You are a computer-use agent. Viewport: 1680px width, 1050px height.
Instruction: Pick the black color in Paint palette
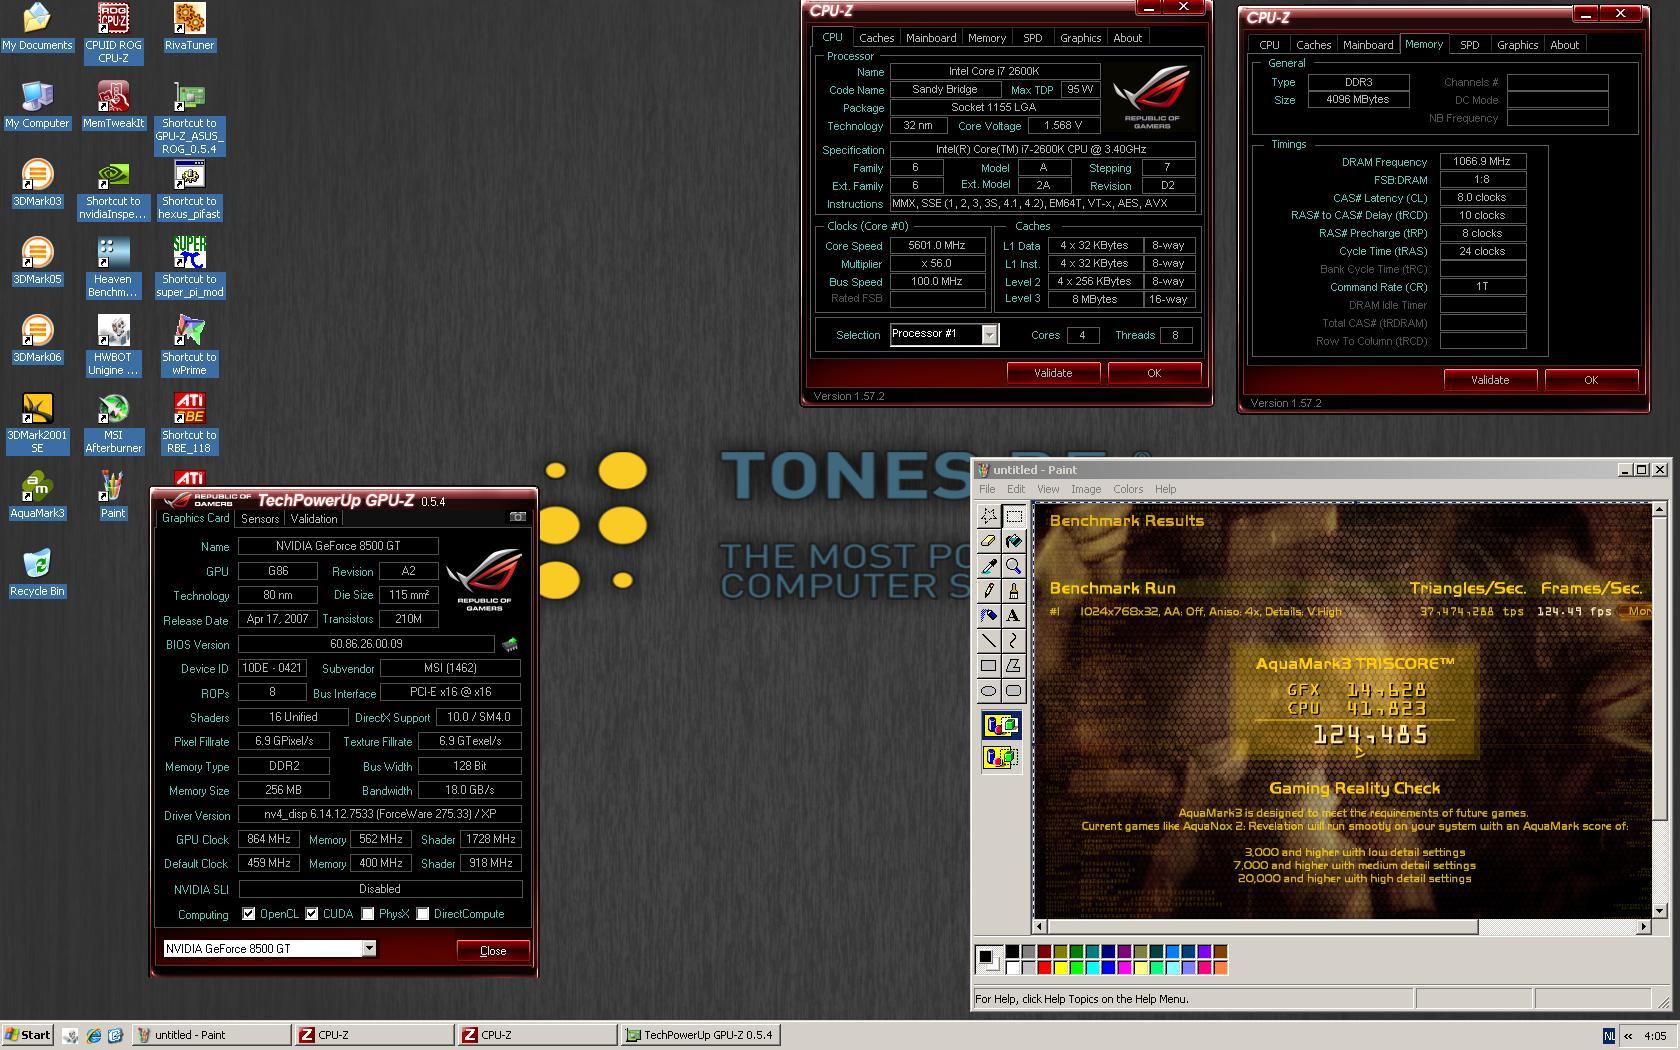(x=1012, y=951)
